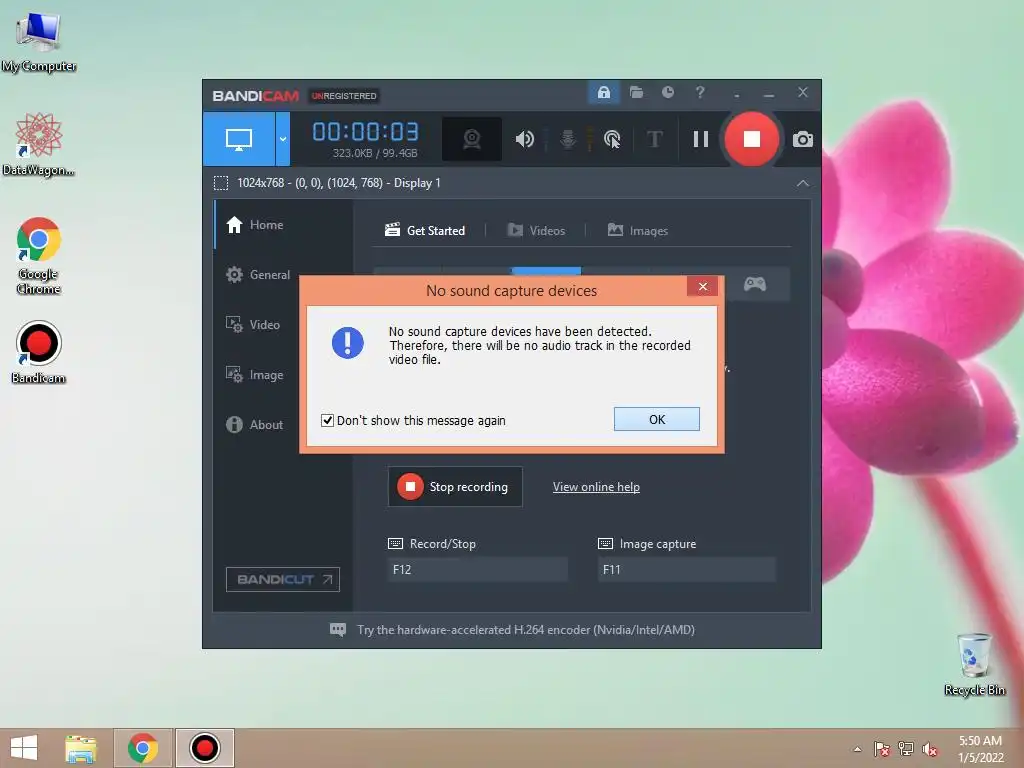This screenshot has width=1024, height=768.
Task: Open the Windows Start button
Action: coord(24,748)
